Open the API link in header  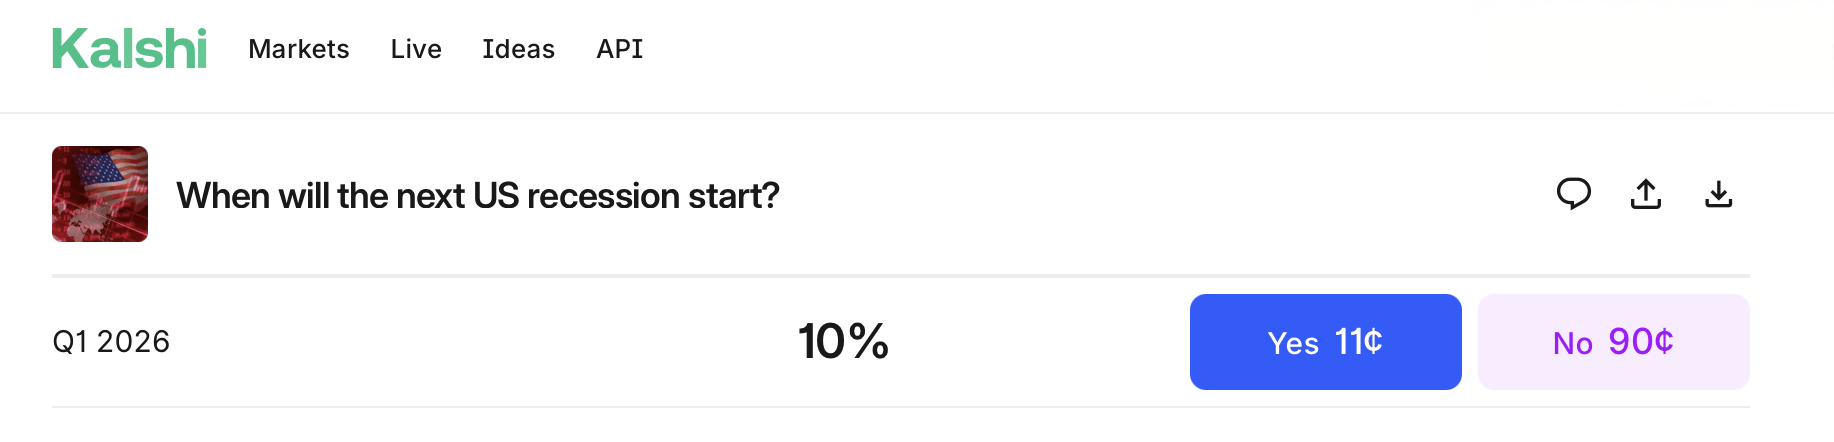(620, 49)
